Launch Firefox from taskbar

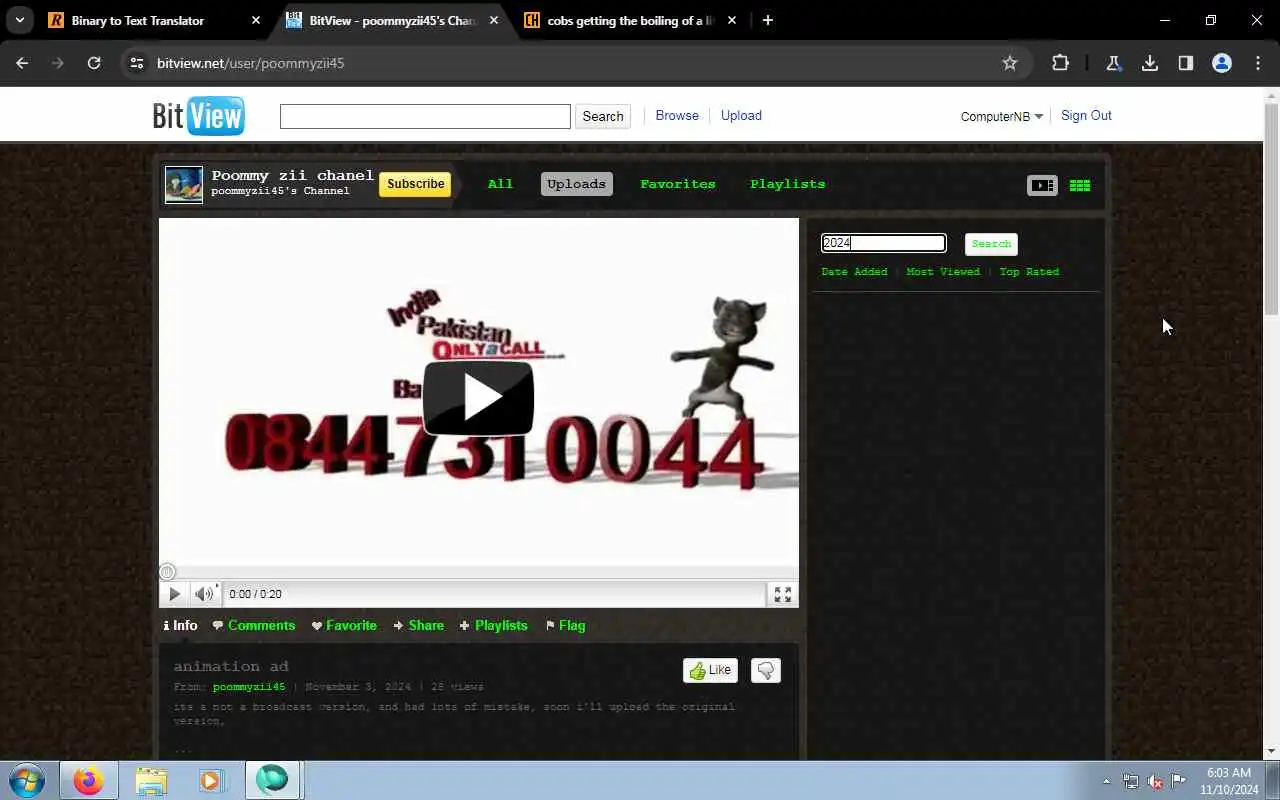click(88, 780)
